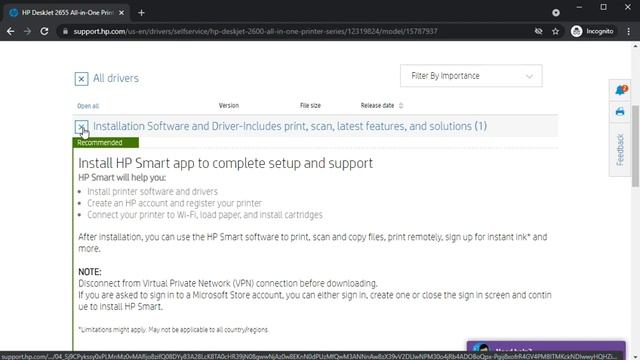
Task: Click the address bar URL
Action: (x=255, y=31)
